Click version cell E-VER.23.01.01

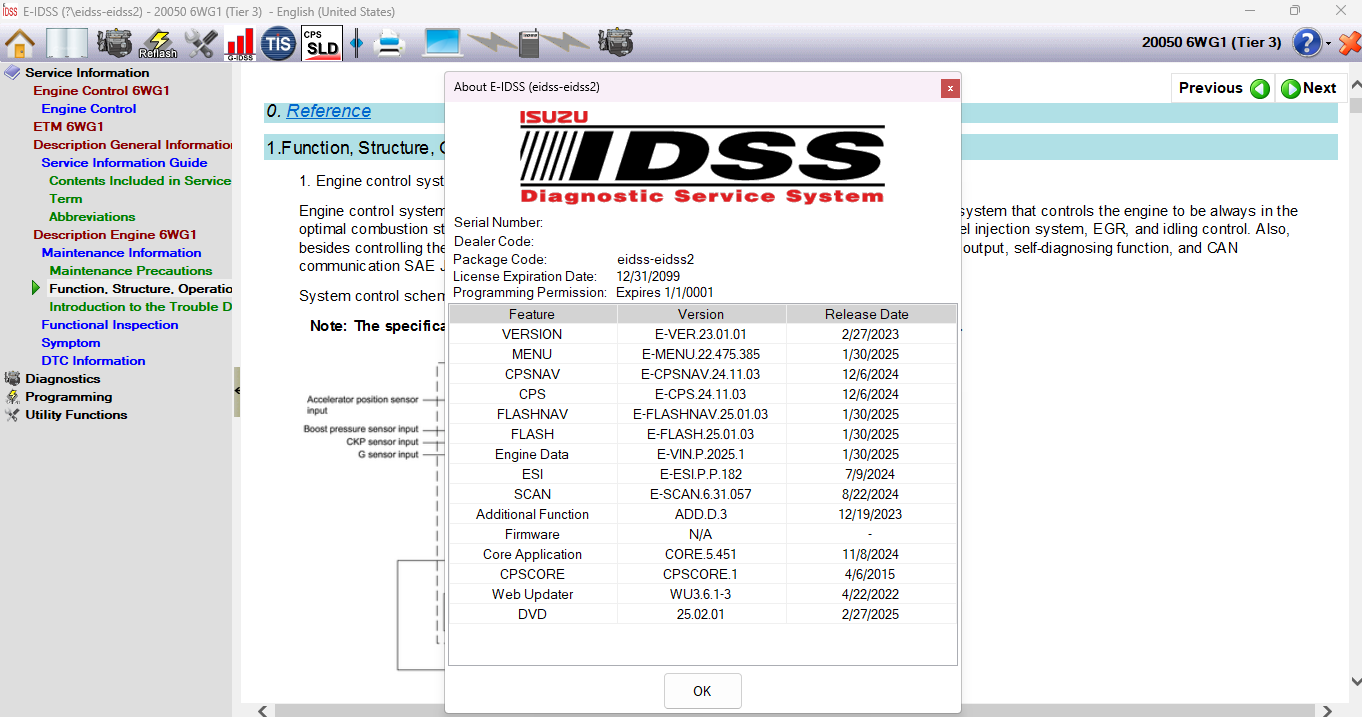pos(701,334)
